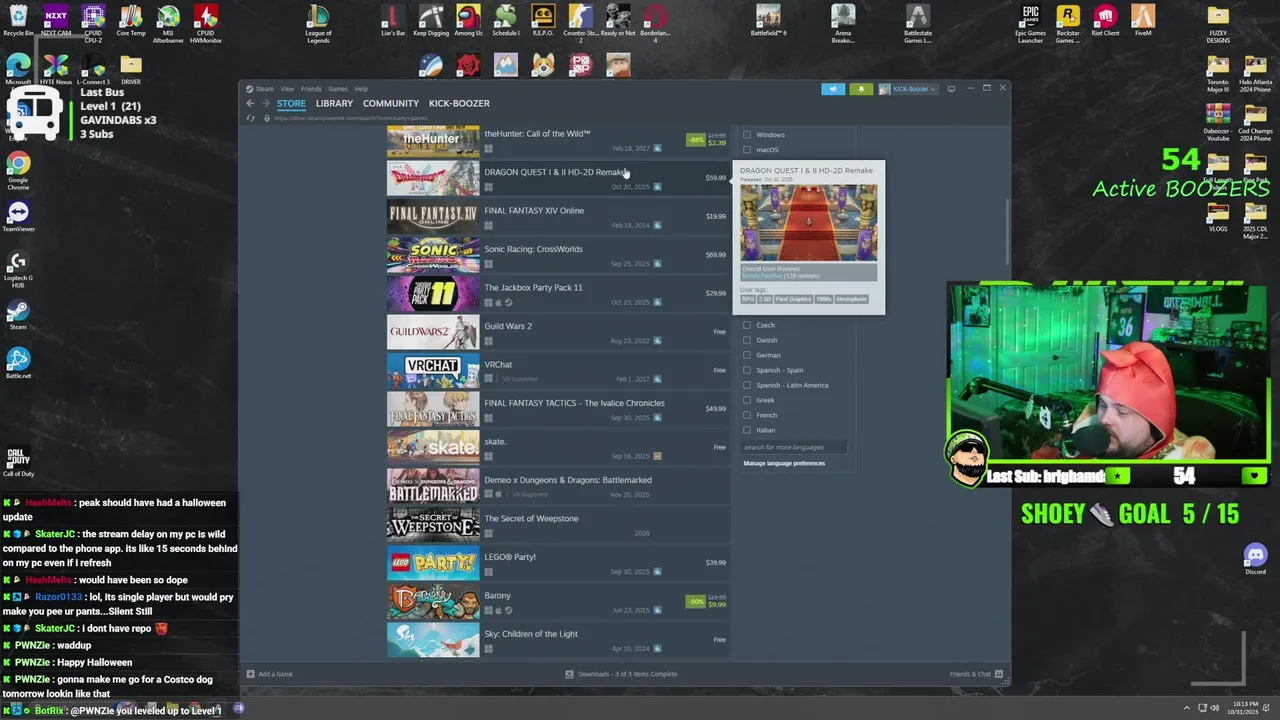Open Discord icon on desktop
Viewport: 1280px width, 720px height.
pos(1255,559)
